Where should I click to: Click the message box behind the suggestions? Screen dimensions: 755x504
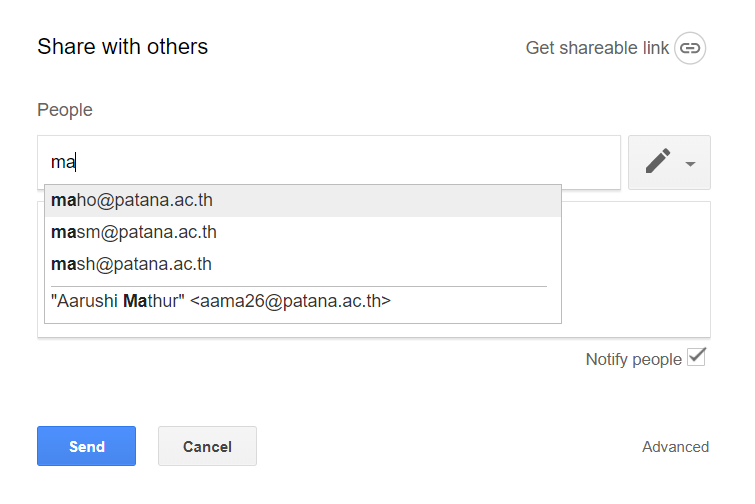[x=636, y=270]
